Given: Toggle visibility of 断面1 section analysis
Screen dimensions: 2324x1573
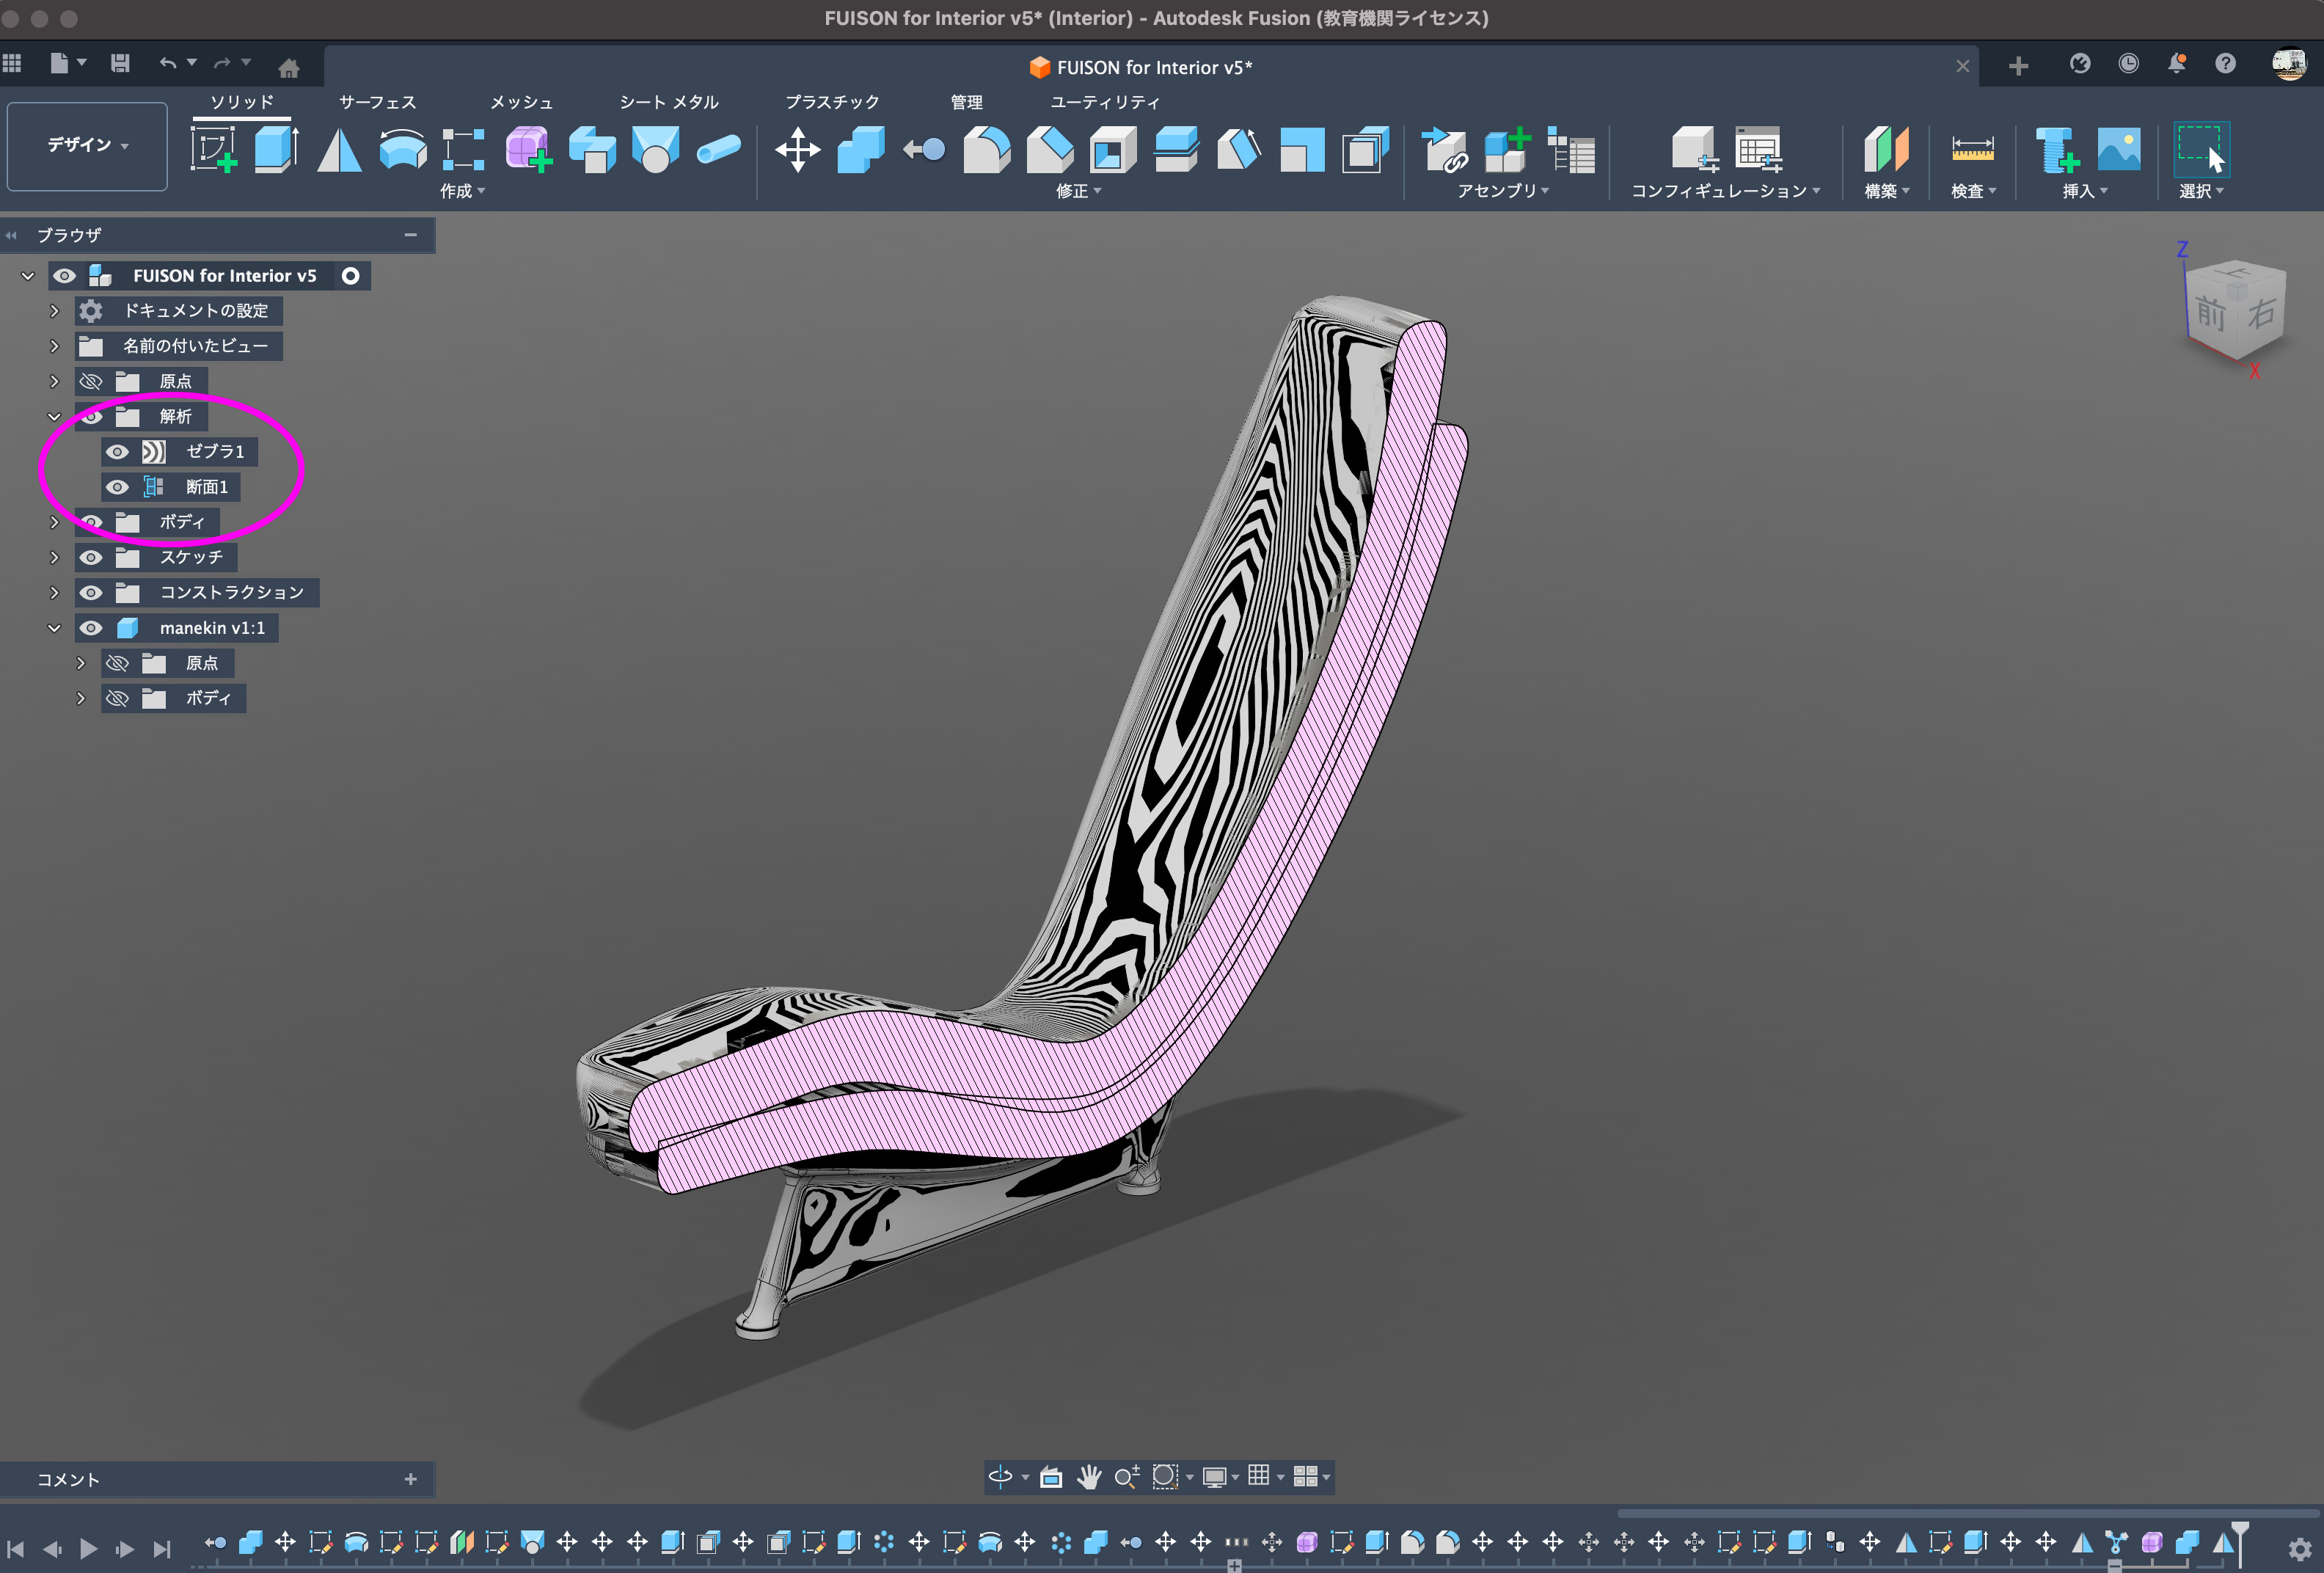Looking at the screenshot, I should click(117, 487).
